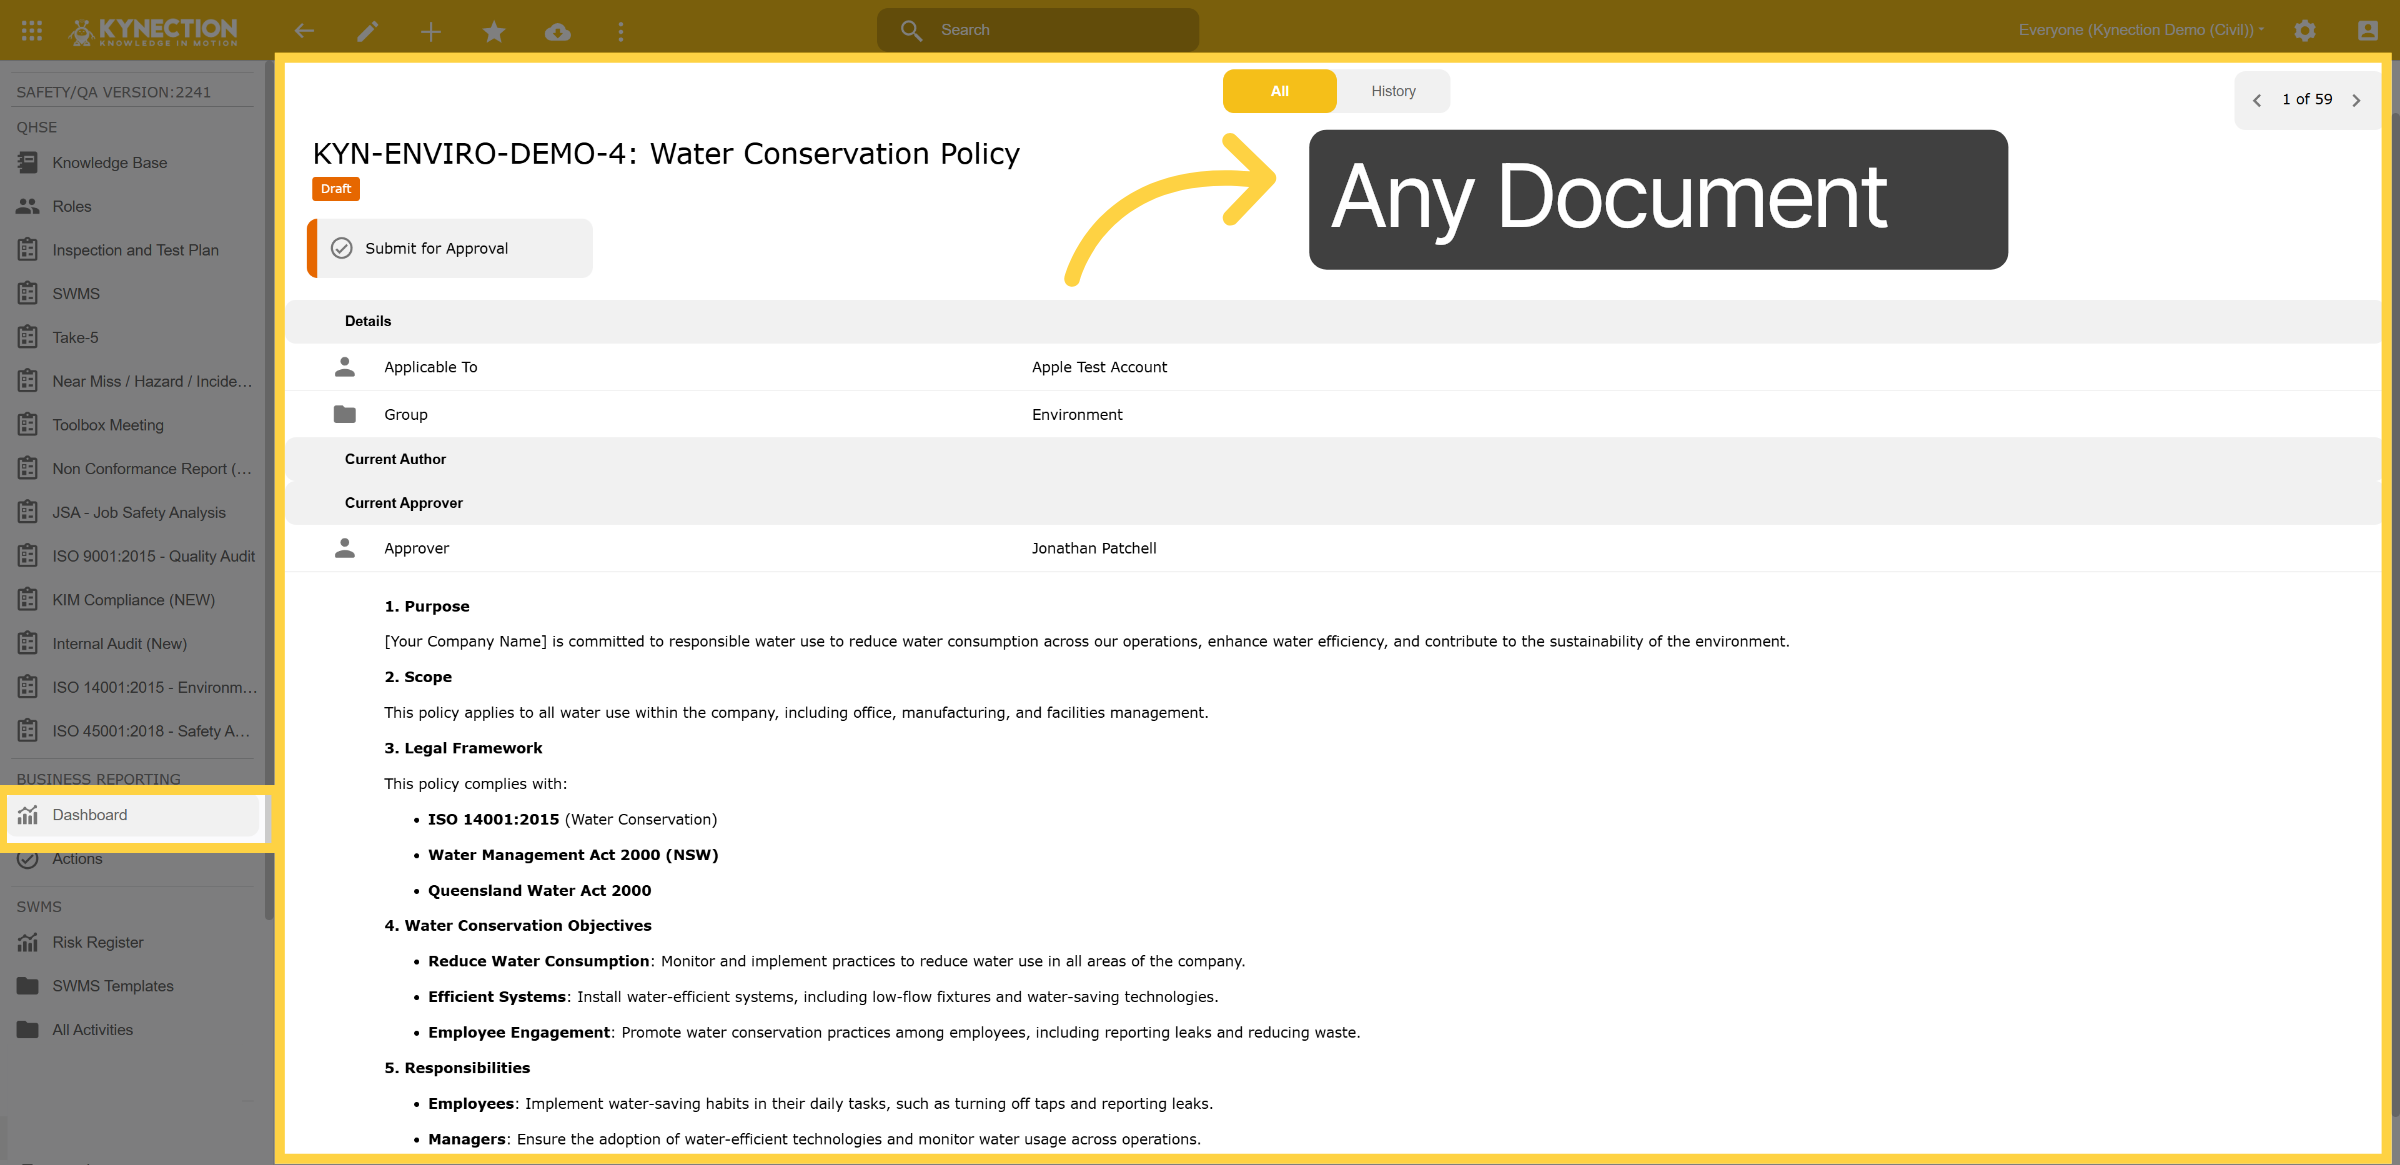2400x1165 pixels.
Task: Click the Approver person icon
Action: pos(345,548)
